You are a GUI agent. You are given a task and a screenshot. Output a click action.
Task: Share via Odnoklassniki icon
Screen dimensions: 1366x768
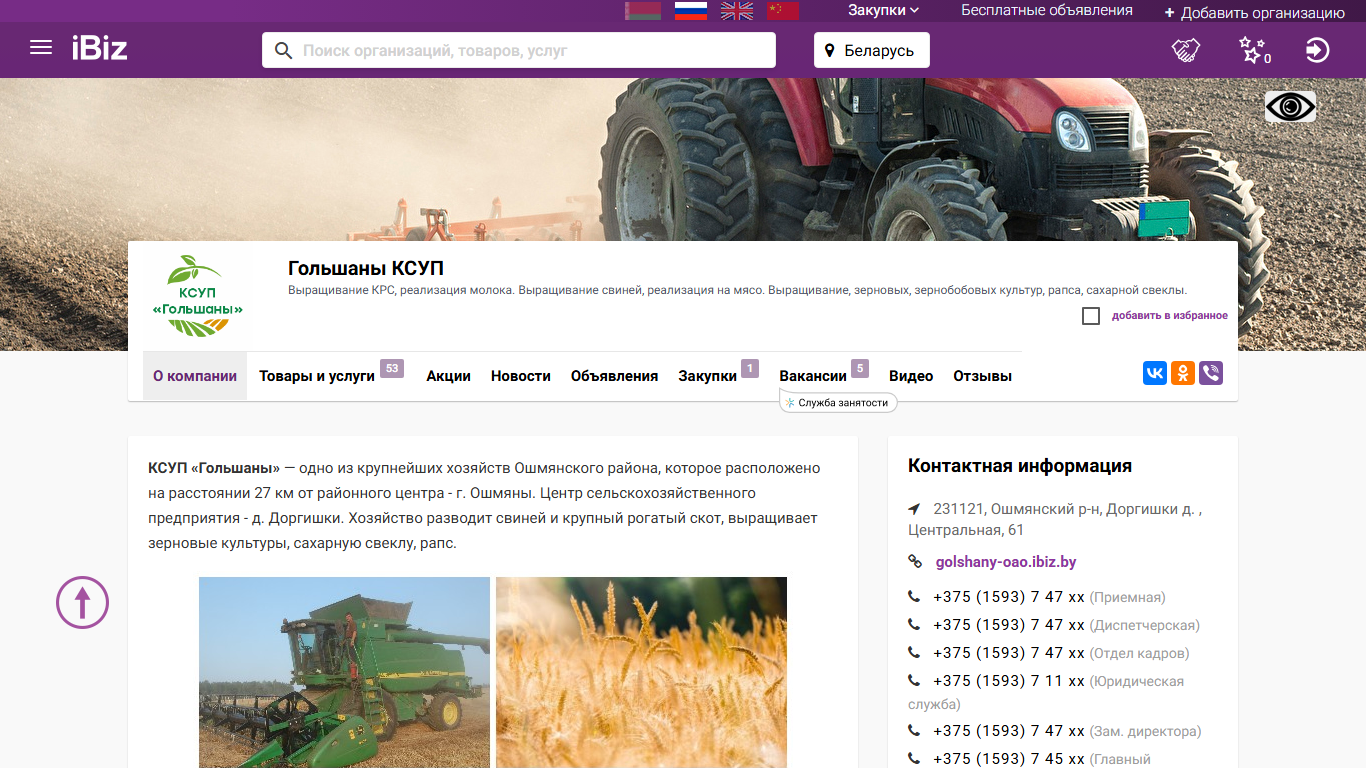(x=1183, y=373)
